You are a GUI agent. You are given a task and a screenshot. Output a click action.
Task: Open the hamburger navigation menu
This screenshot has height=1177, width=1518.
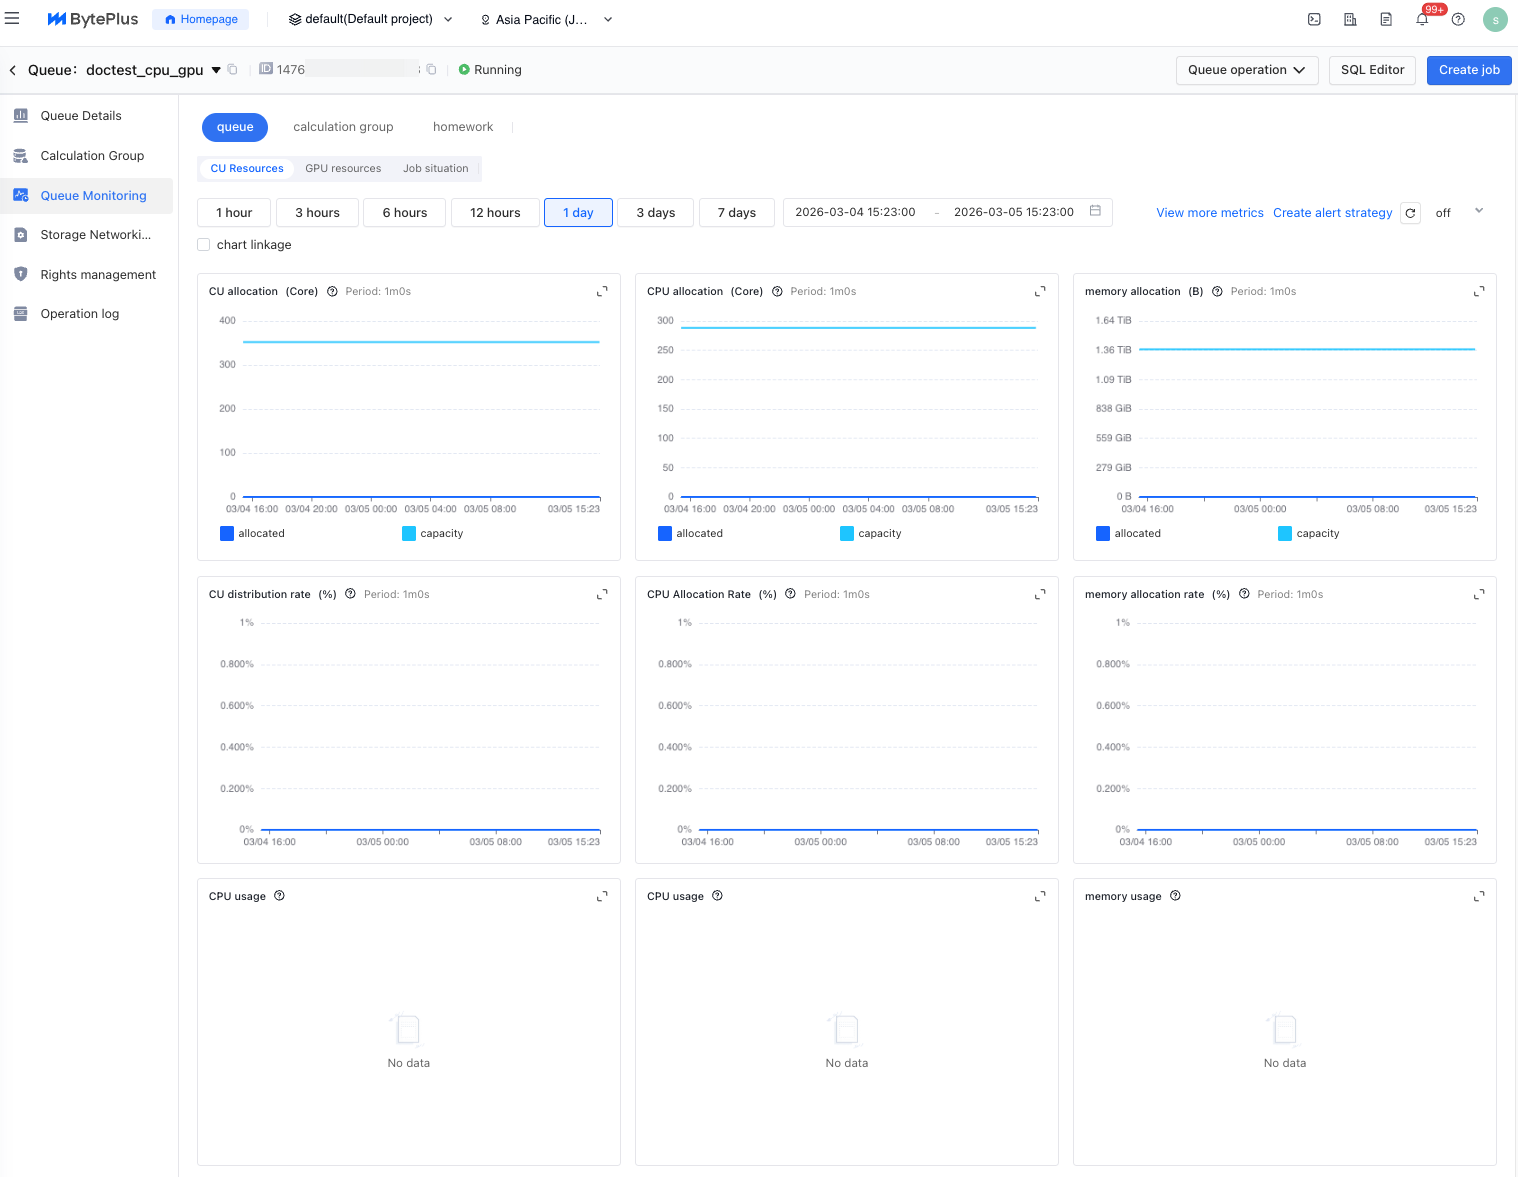12,19
